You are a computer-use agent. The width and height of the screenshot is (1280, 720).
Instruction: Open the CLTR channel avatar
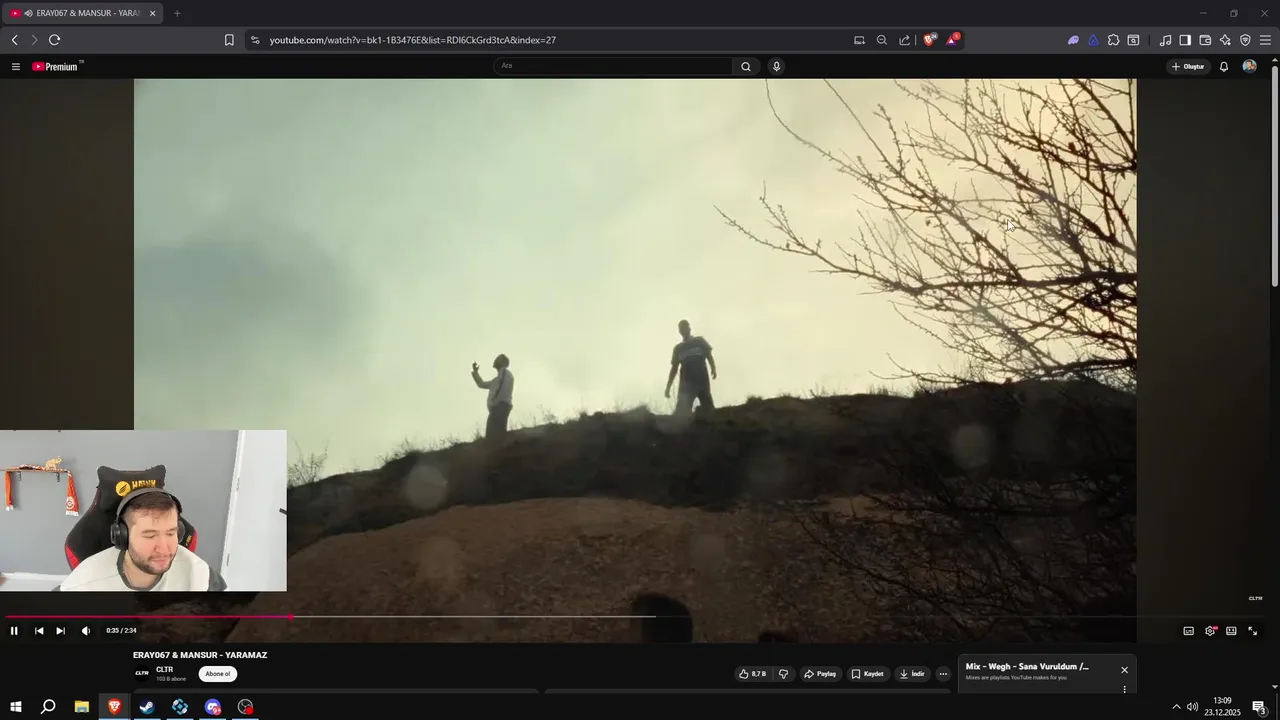pos(142,673)
